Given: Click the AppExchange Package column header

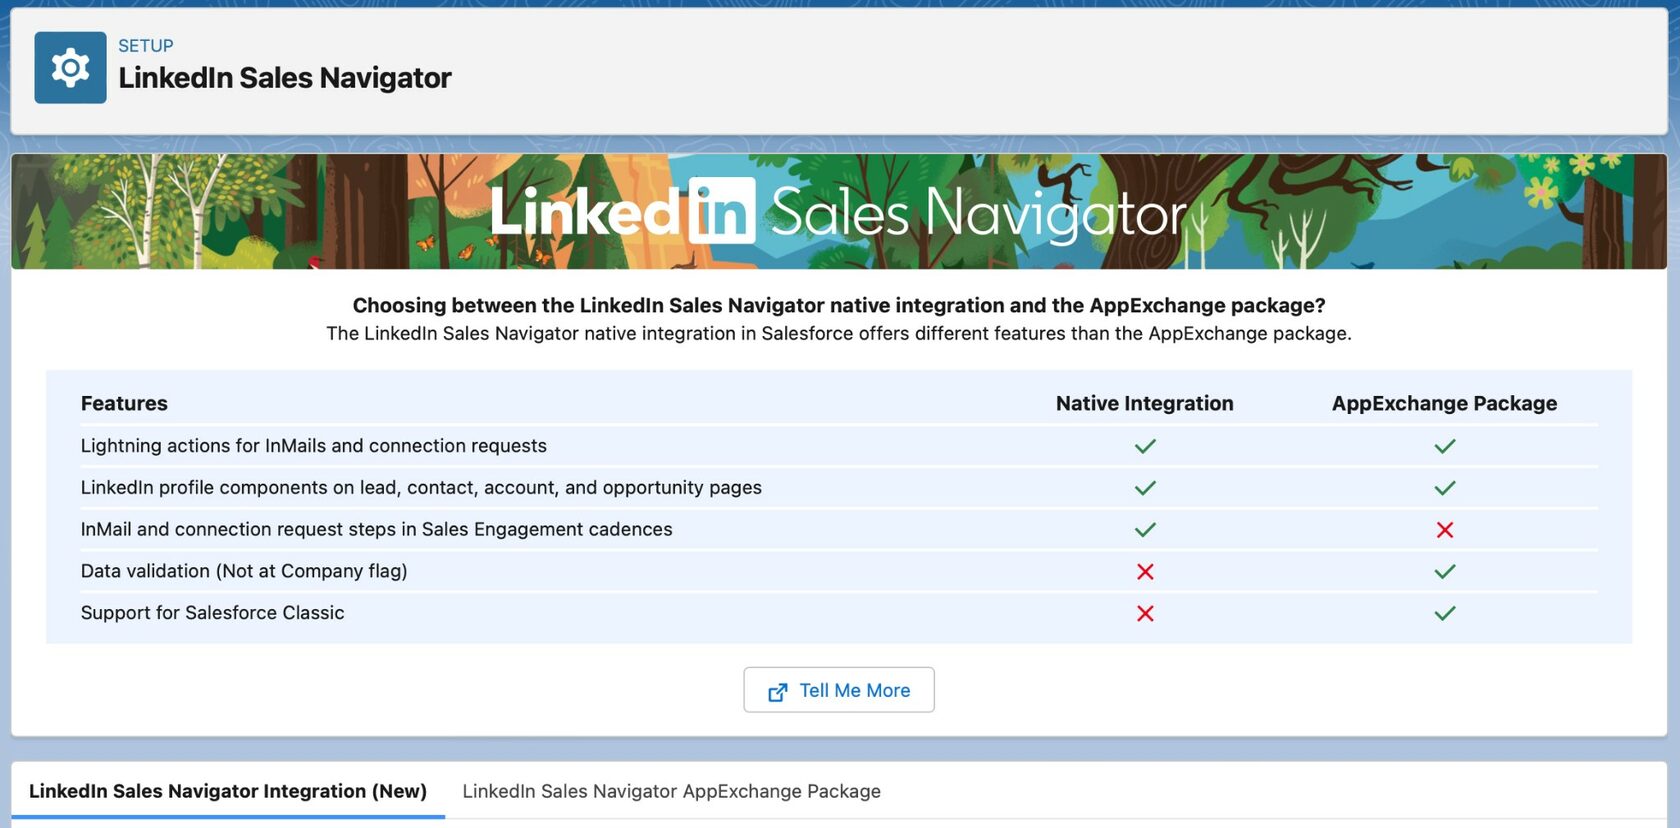Looking at the screenshot, I should click(x=1444, y=403).
